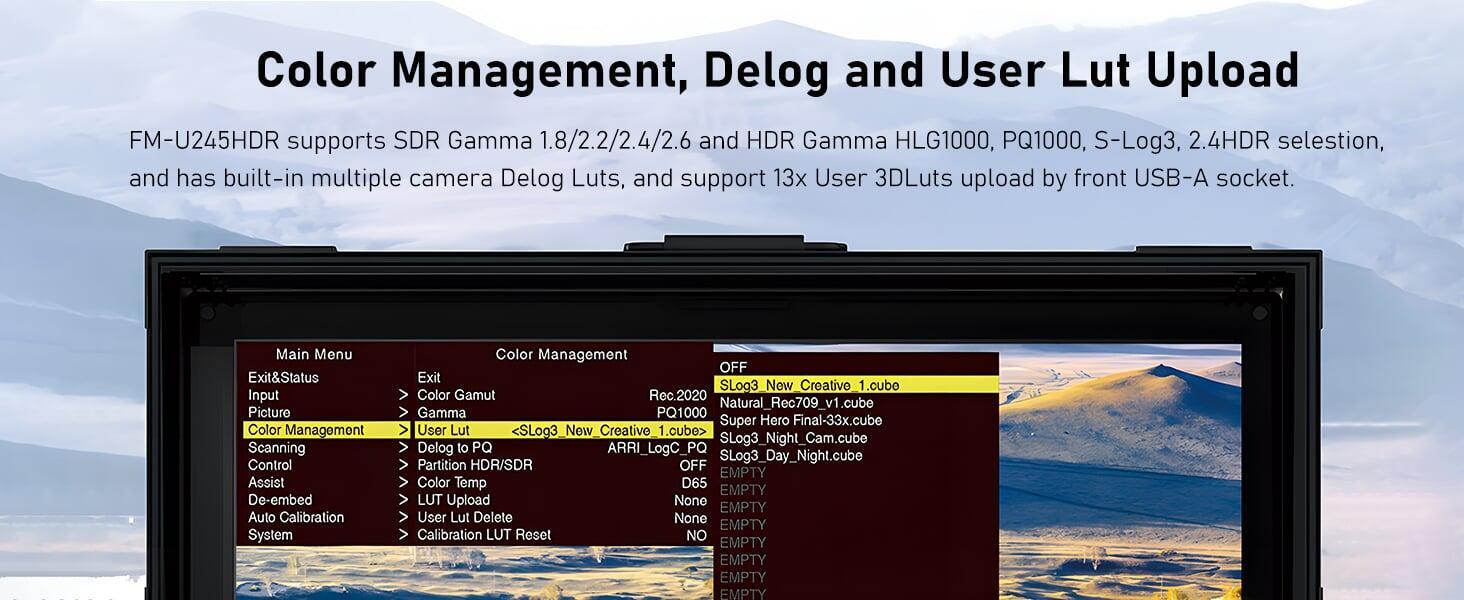Choose Assist from the Main Menu
The width and height of the screenshot is (1464, 600).
(x=266, y=482)
